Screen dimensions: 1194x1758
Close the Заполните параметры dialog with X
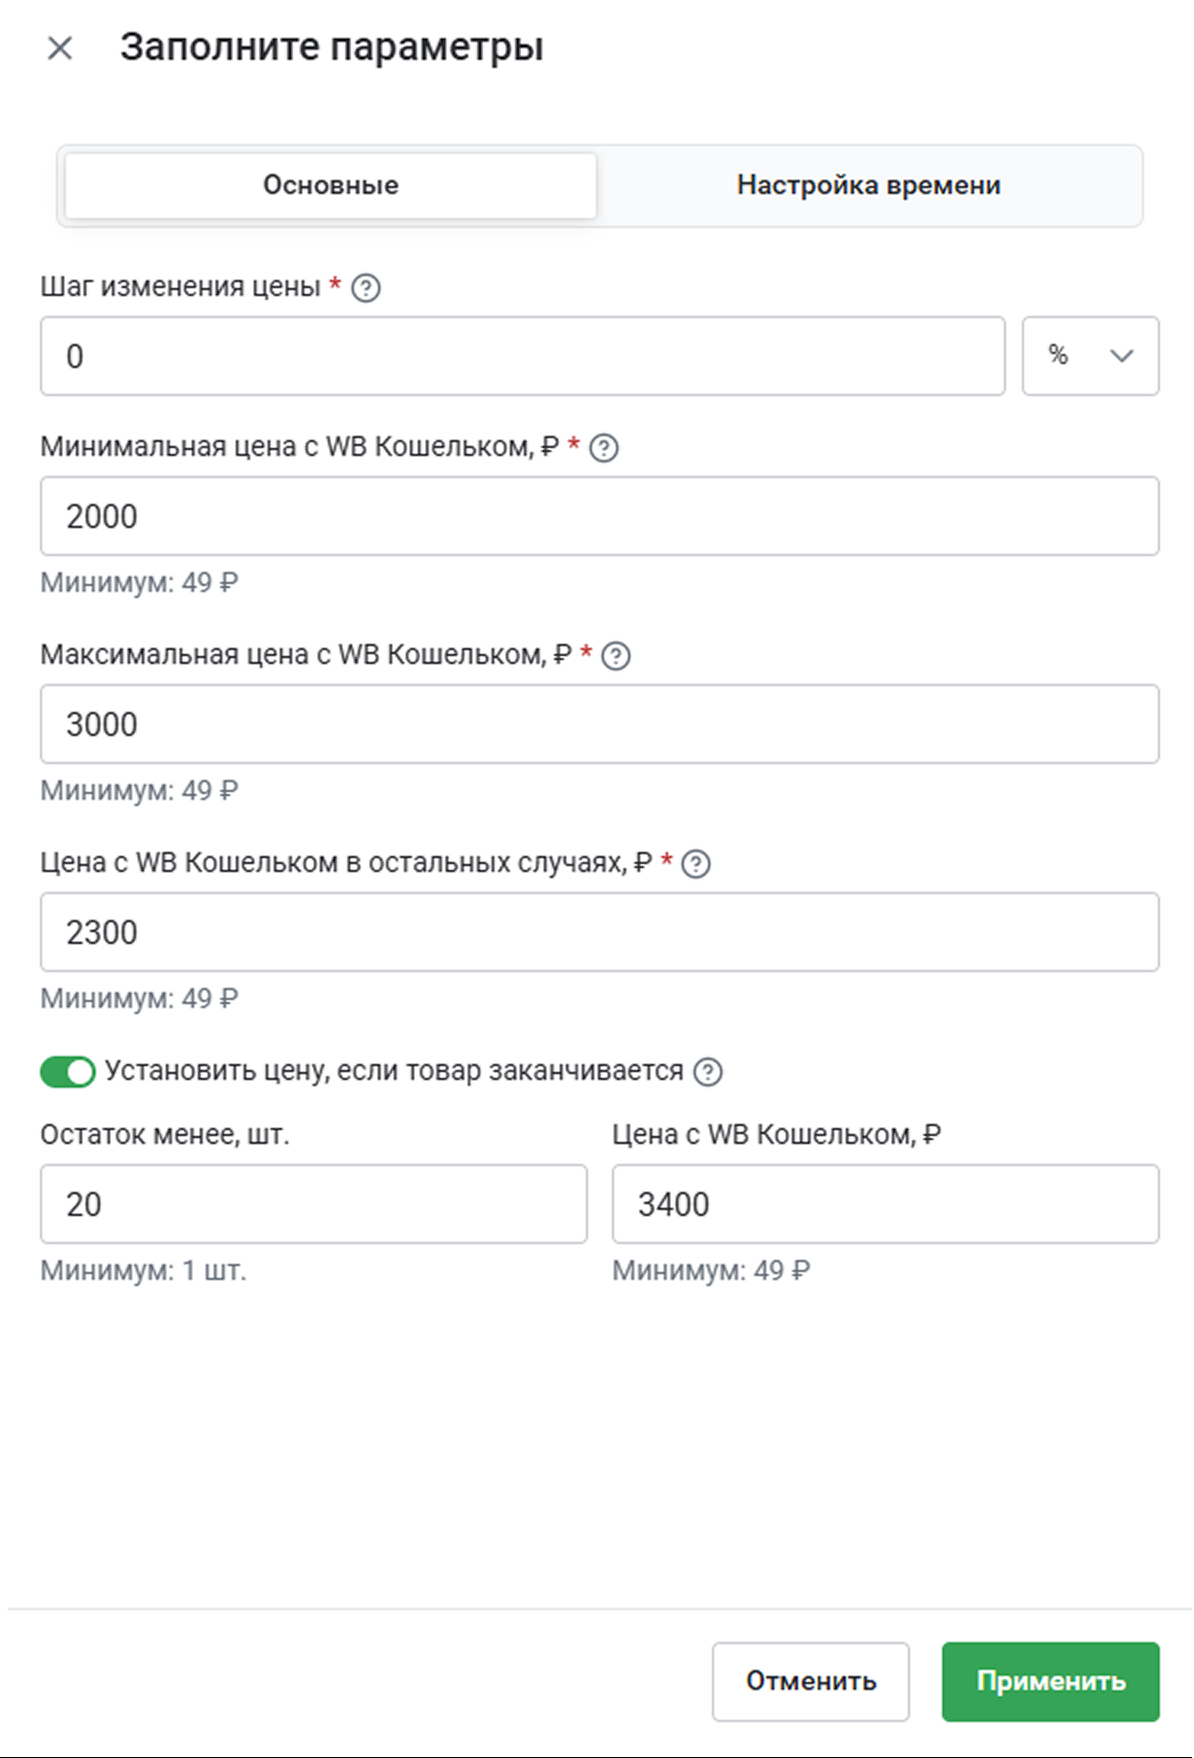click(60, 48)
